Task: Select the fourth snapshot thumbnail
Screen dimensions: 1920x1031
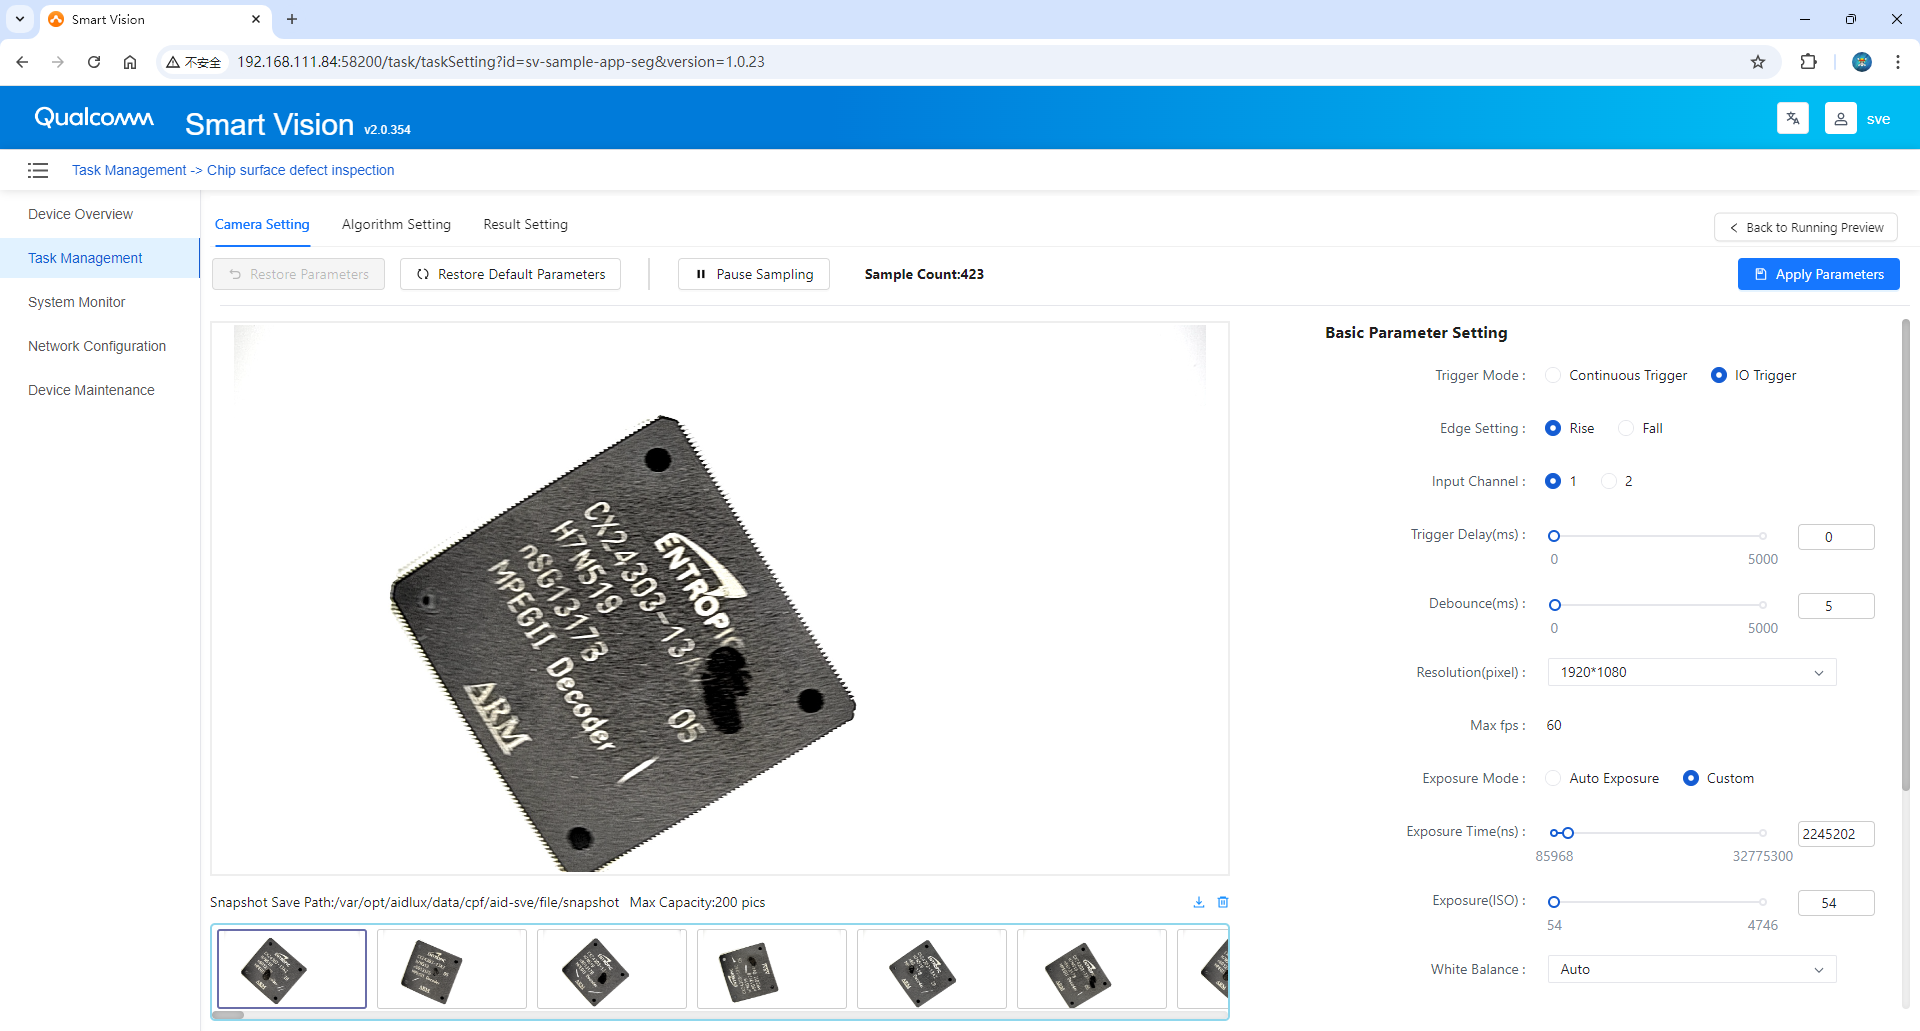Action: pos(772,969)
